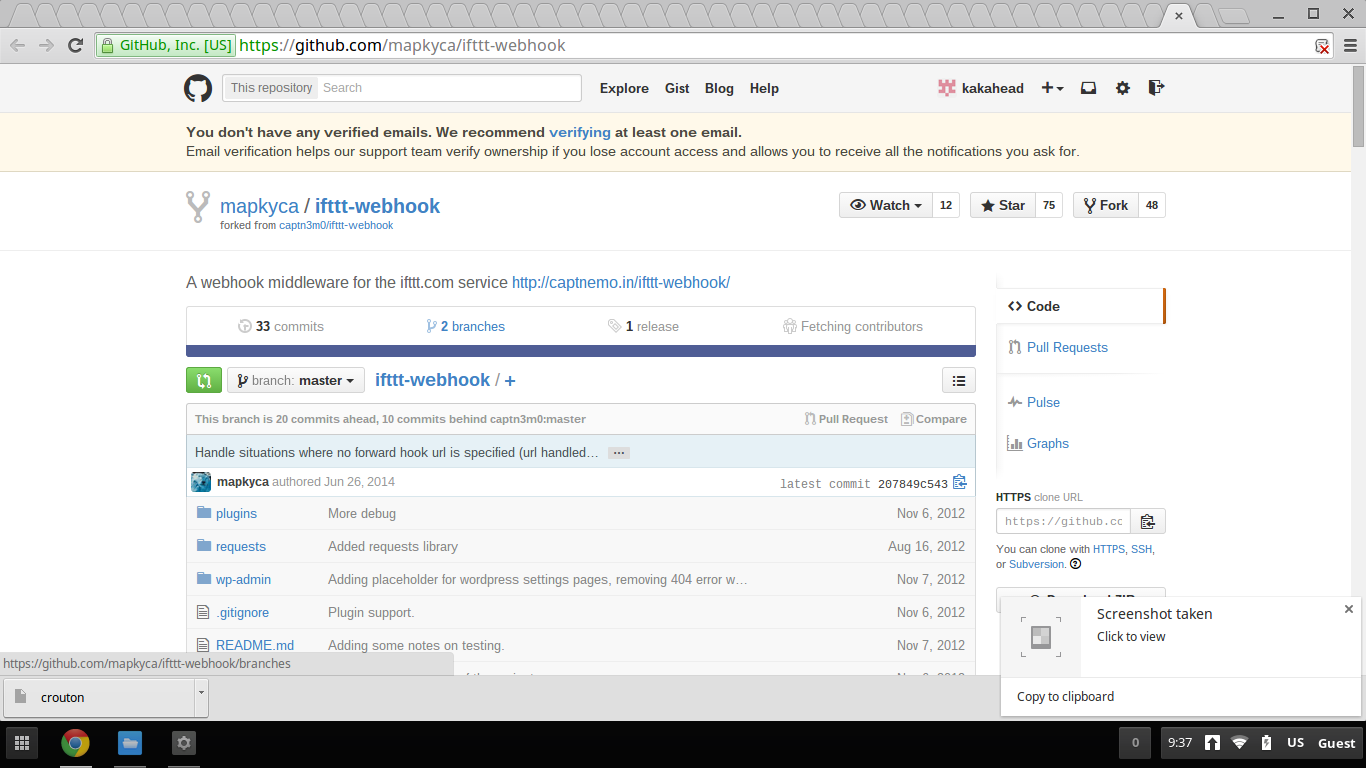Open mapkyca owner link
The image size is (1366, 768).
pyautogui.click(x=259, y=206)
